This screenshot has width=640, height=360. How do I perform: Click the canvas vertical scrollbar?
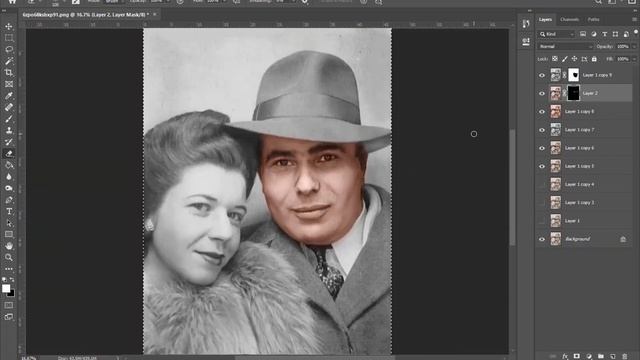(512, 188)
